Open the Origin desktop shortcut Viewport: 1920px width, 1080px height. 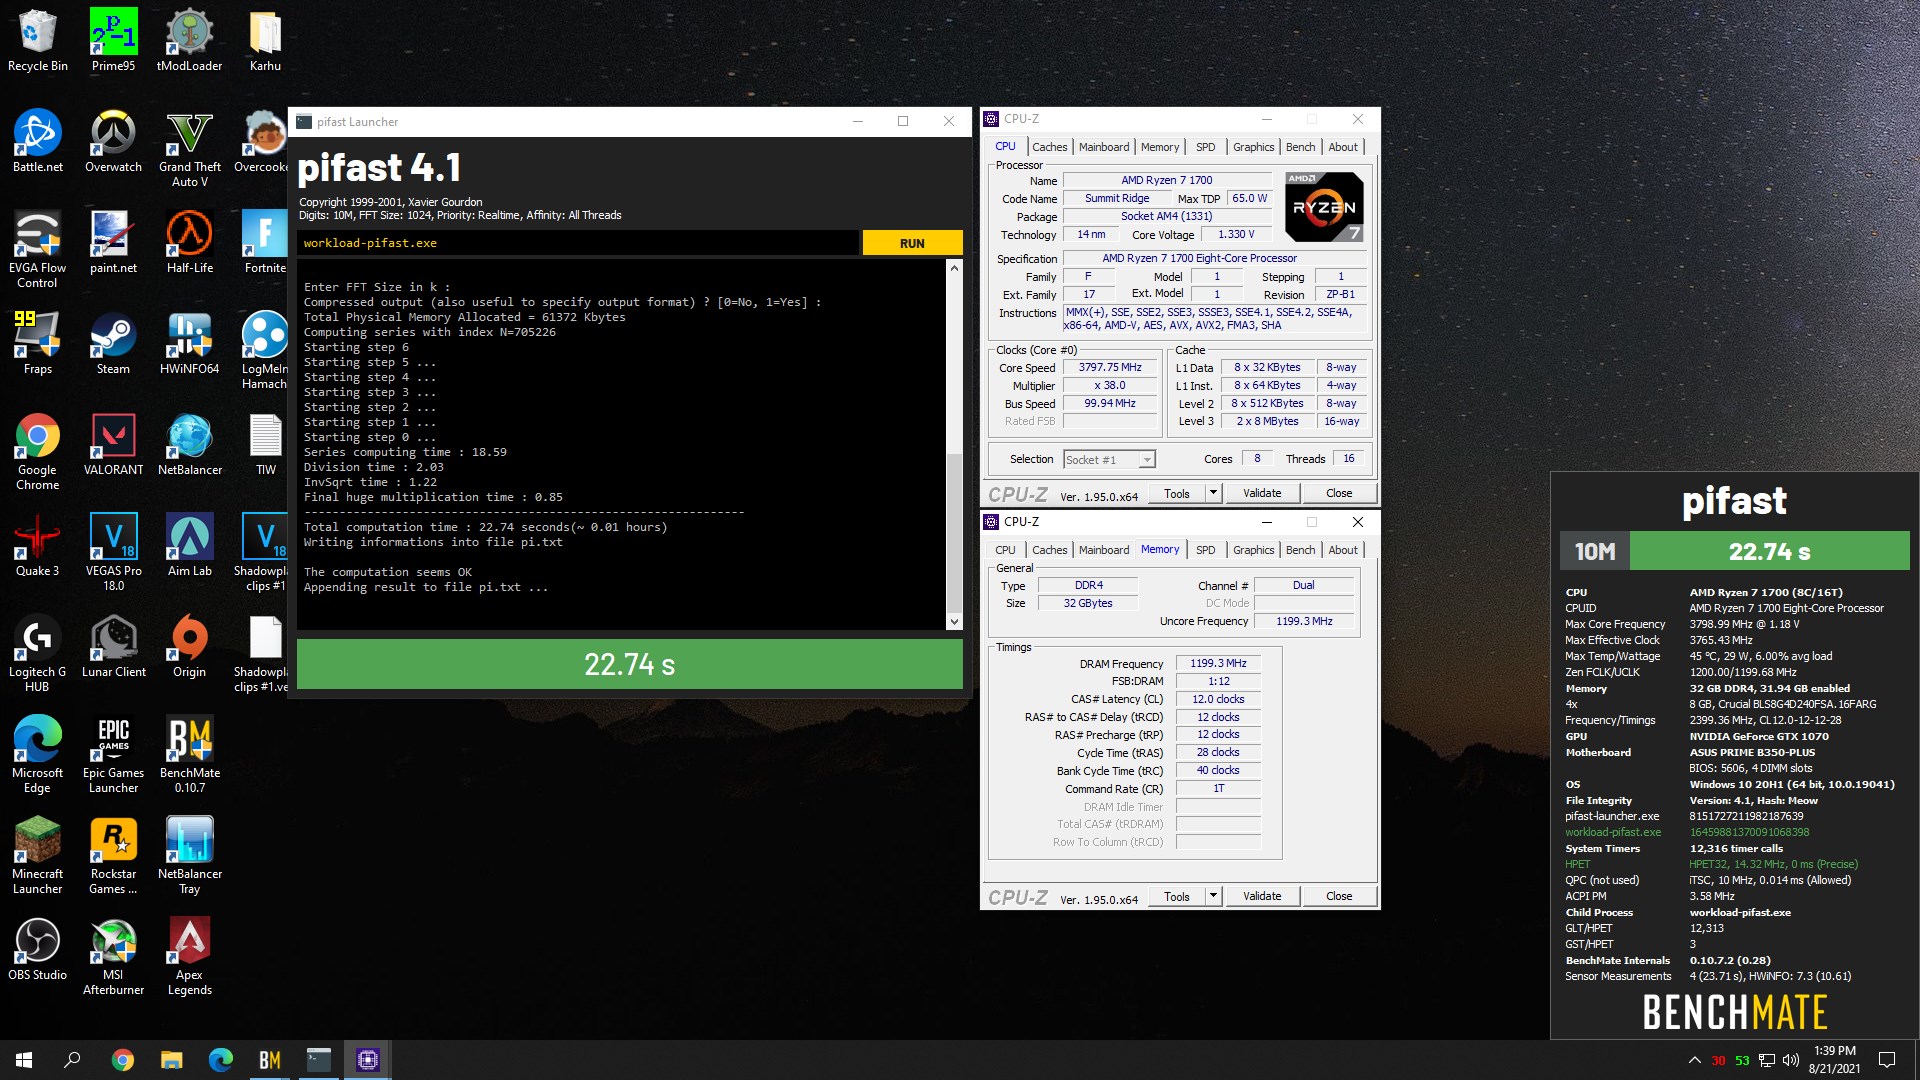pyautogui.click(x=189, y=646)
